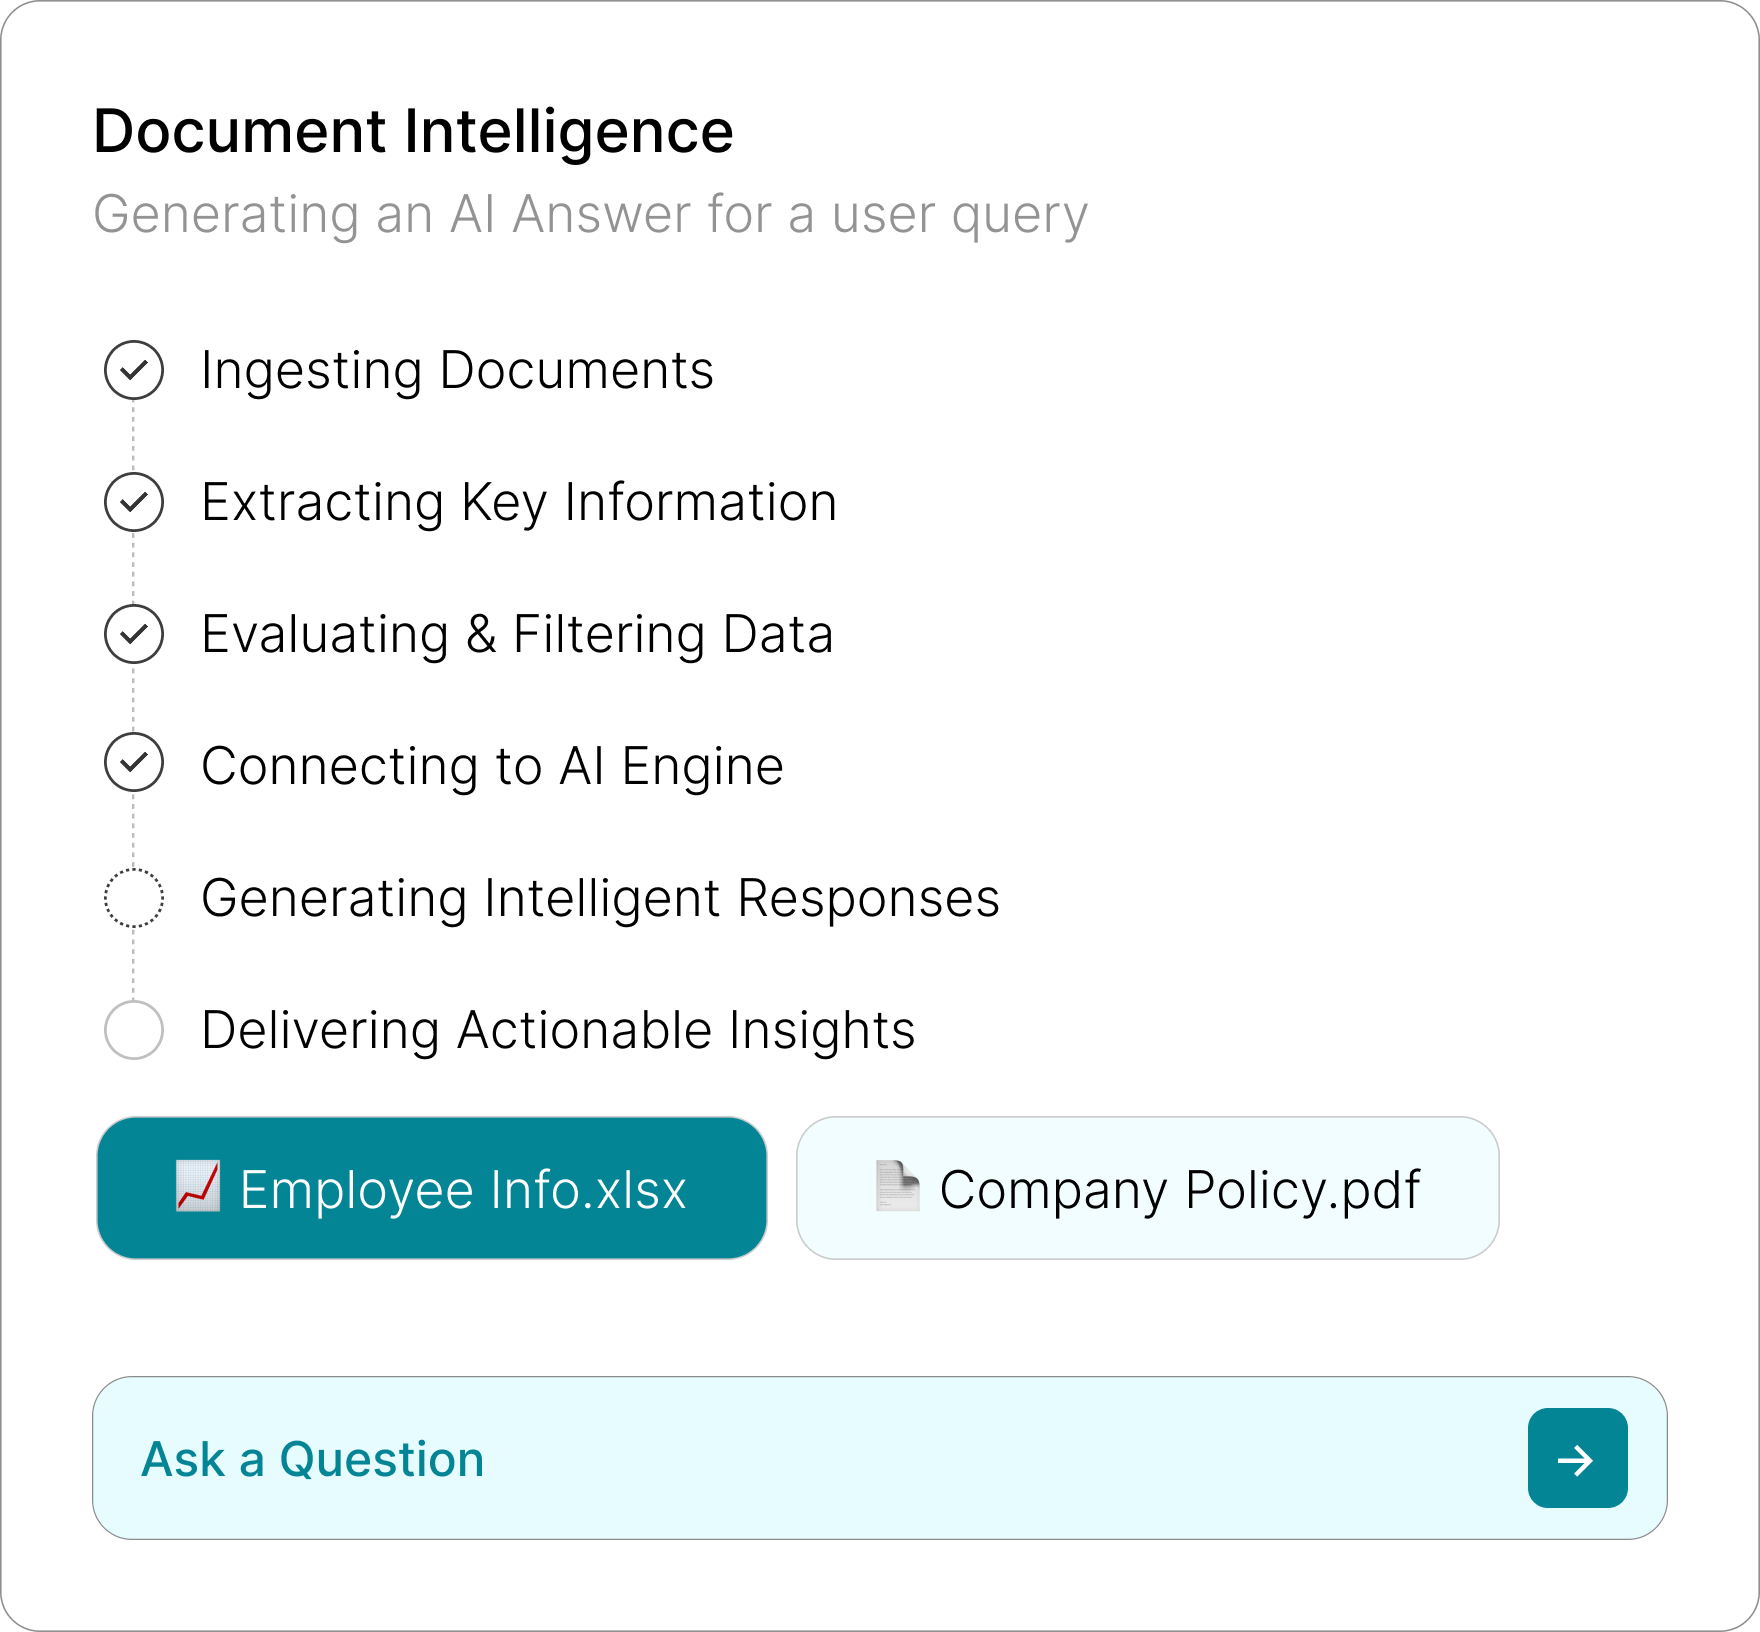This screenshot has width=1760, height=1632.
Task: Click the Generating an AI Answer subtitle text
Action: click(590, 214)
